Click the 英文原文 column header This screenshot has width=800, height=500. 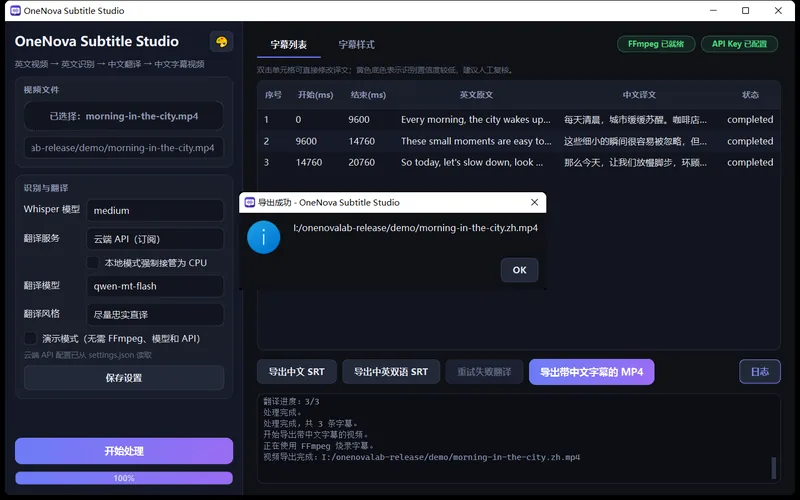[476, 95]
